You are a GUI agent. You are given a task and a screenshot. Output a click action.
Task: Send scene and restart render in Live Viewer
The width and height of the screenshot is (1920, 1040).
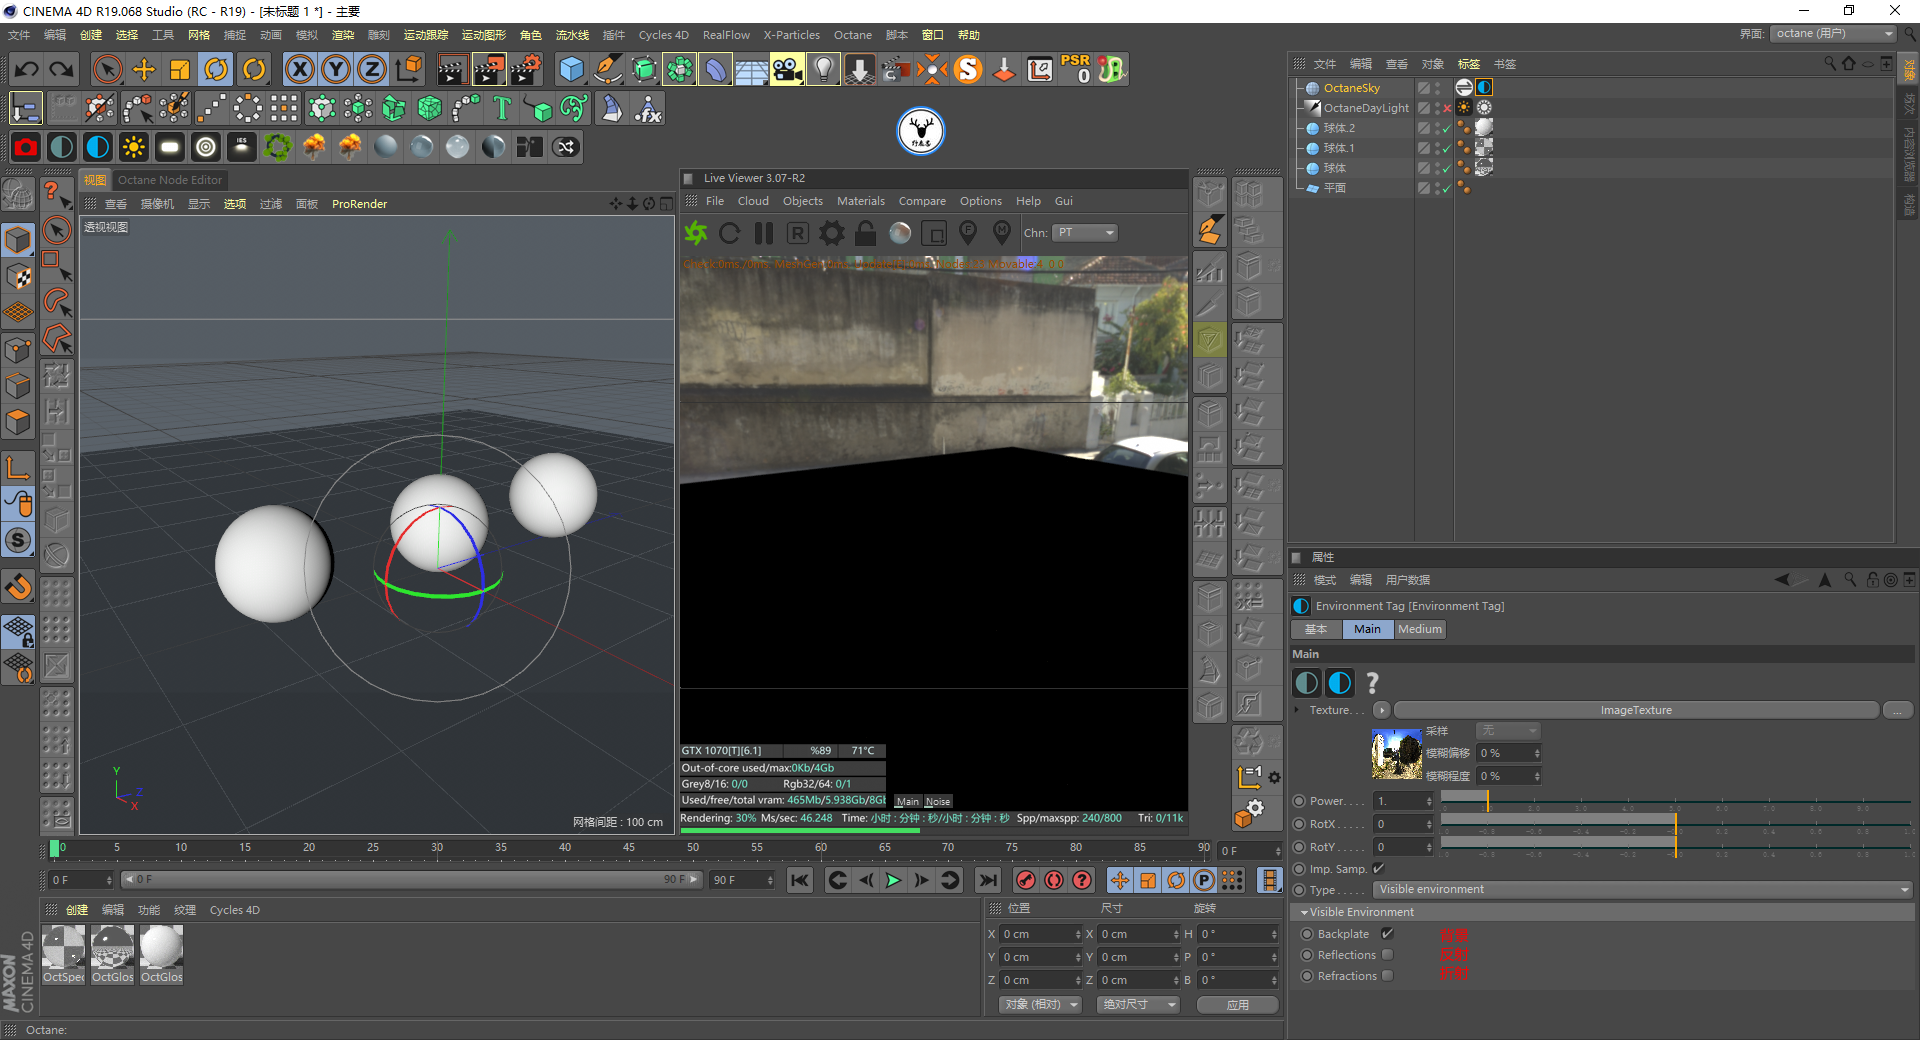[x=696, y=233]
